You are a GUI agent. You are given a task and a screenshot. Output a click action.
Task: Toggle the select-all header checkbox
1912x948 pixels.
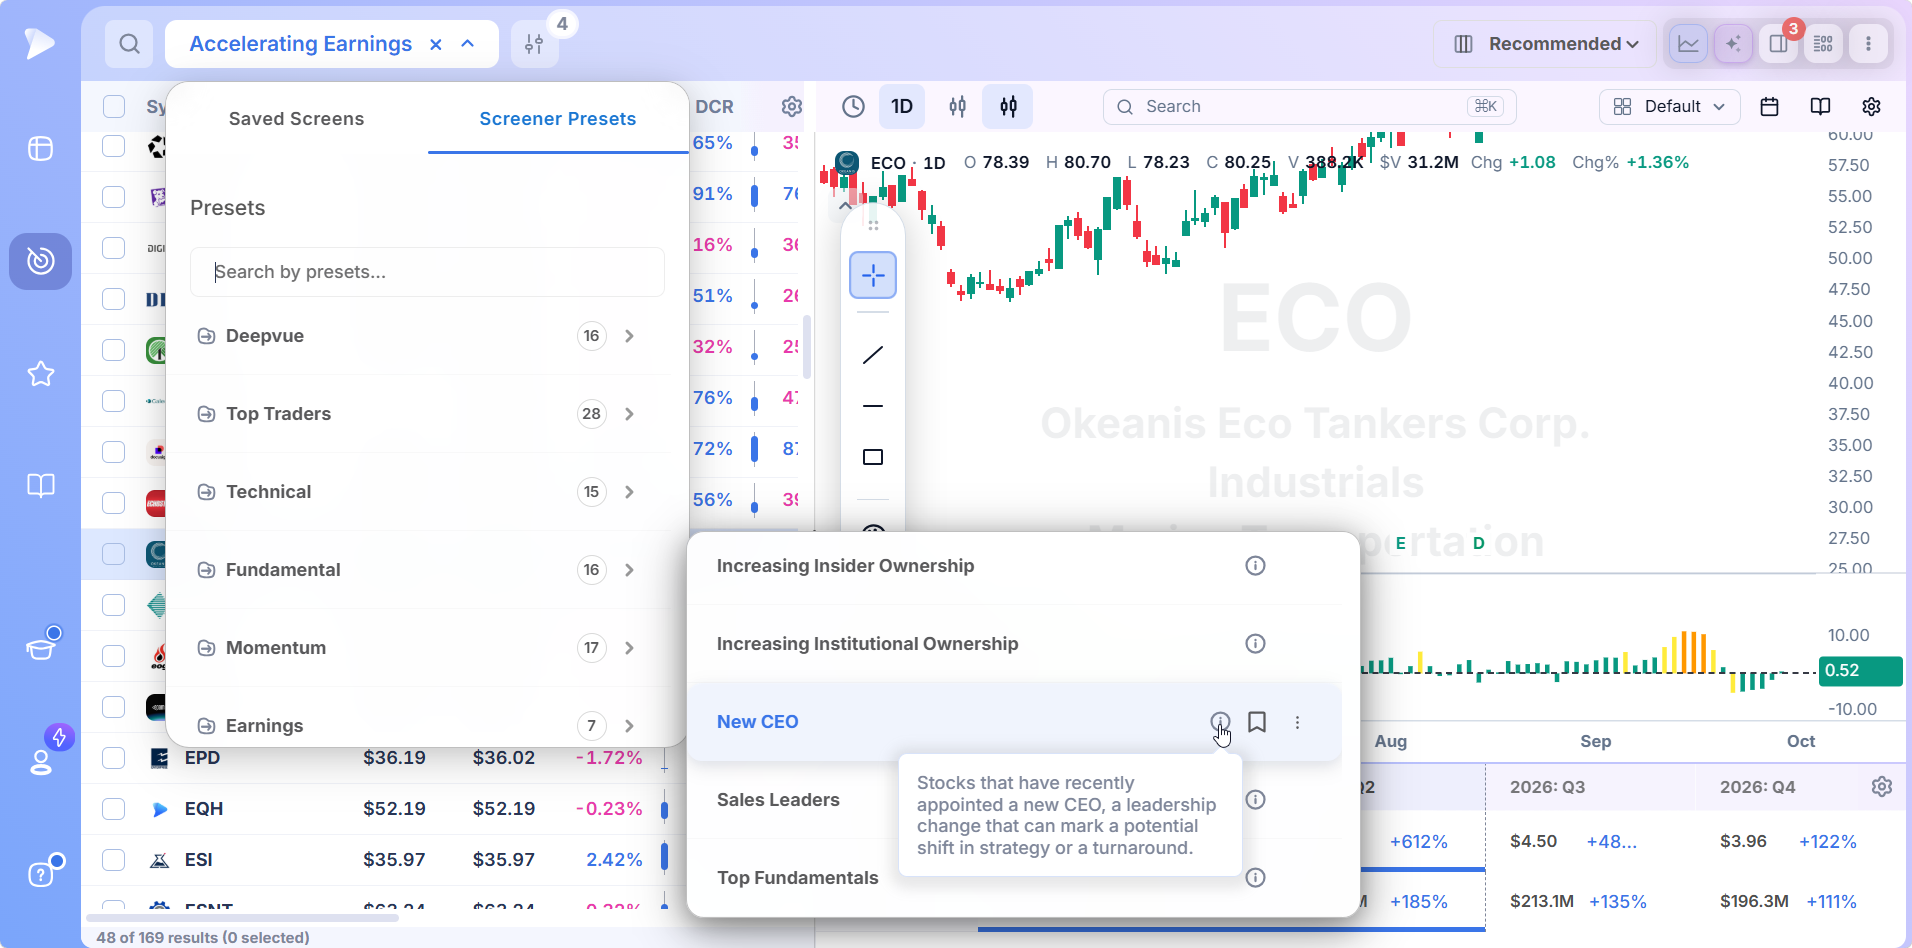(114, 107)
